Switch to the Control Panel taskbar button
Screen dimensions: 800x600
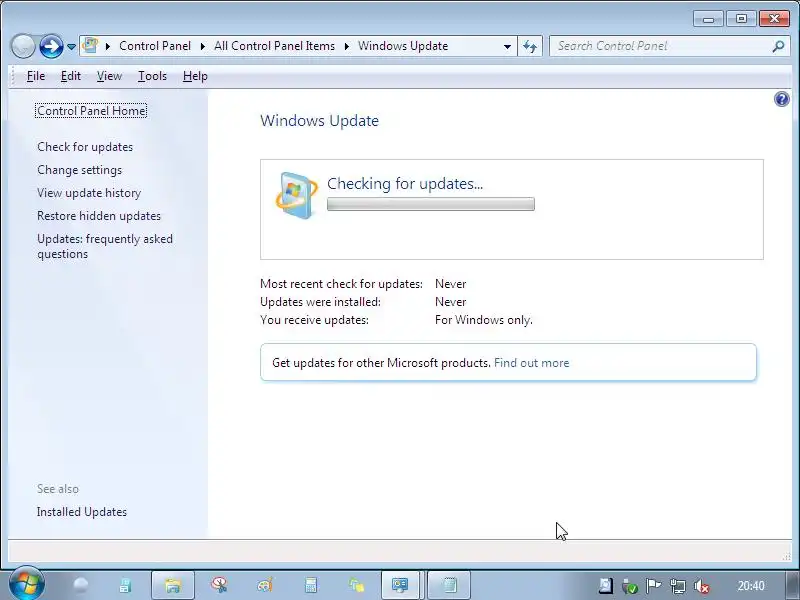[401, 585]
